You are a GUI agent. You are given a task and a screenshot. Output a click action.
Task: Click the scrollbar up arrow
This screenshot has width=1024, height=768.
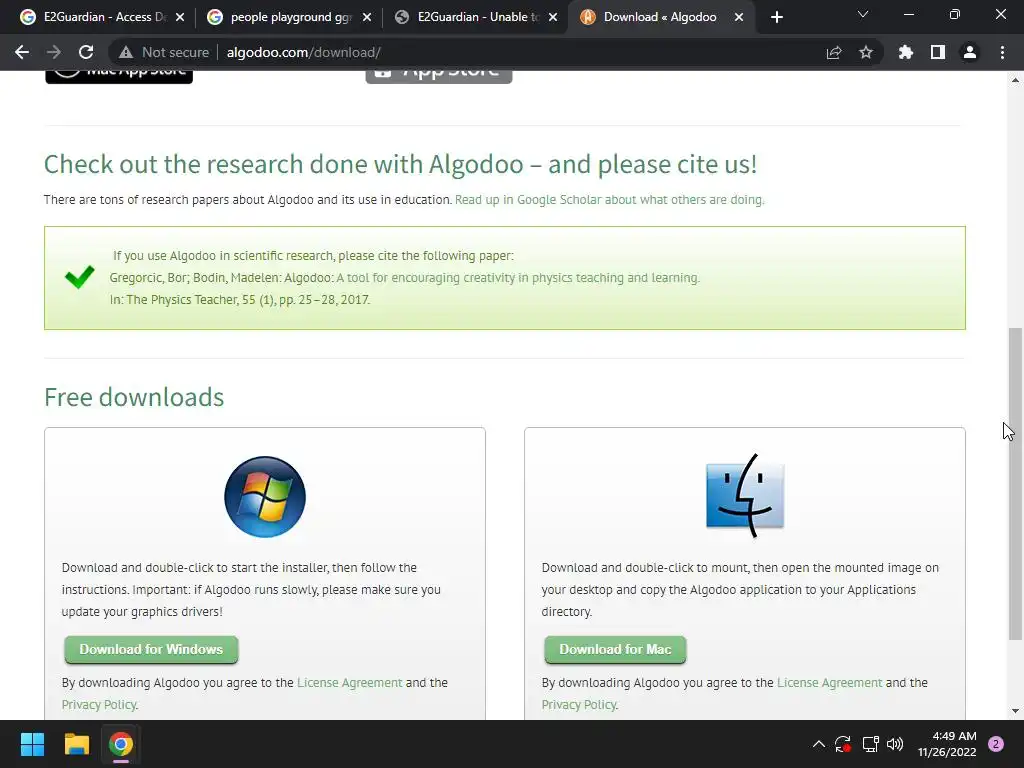[x=1015, y=80]
